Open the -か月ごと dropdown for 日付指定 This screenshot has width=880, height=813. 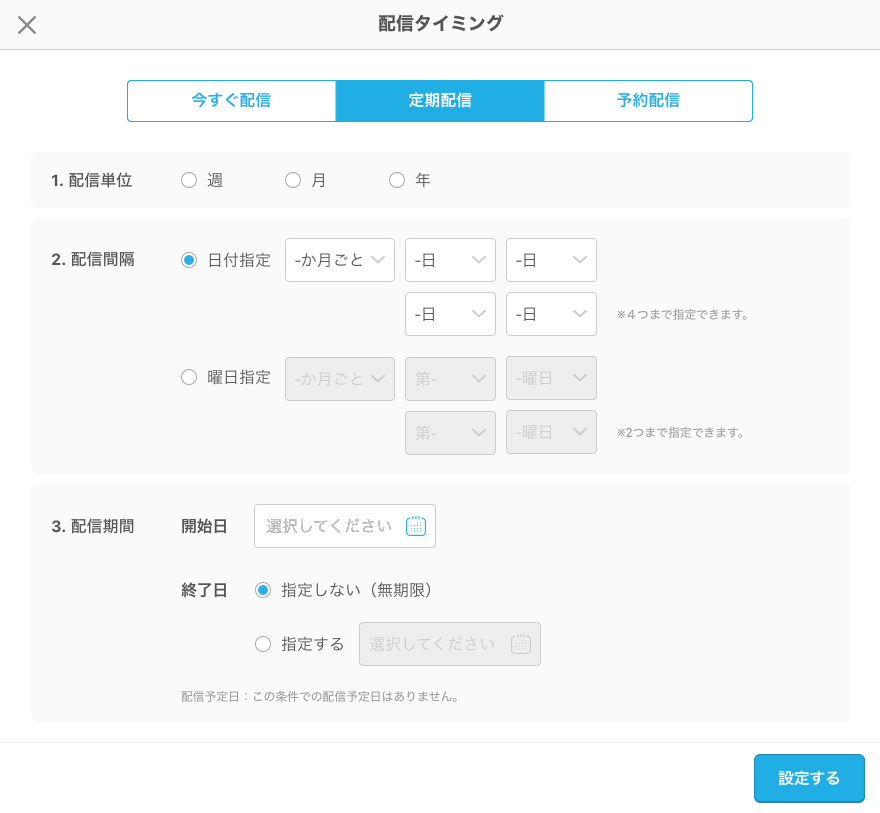pos(340,260)
